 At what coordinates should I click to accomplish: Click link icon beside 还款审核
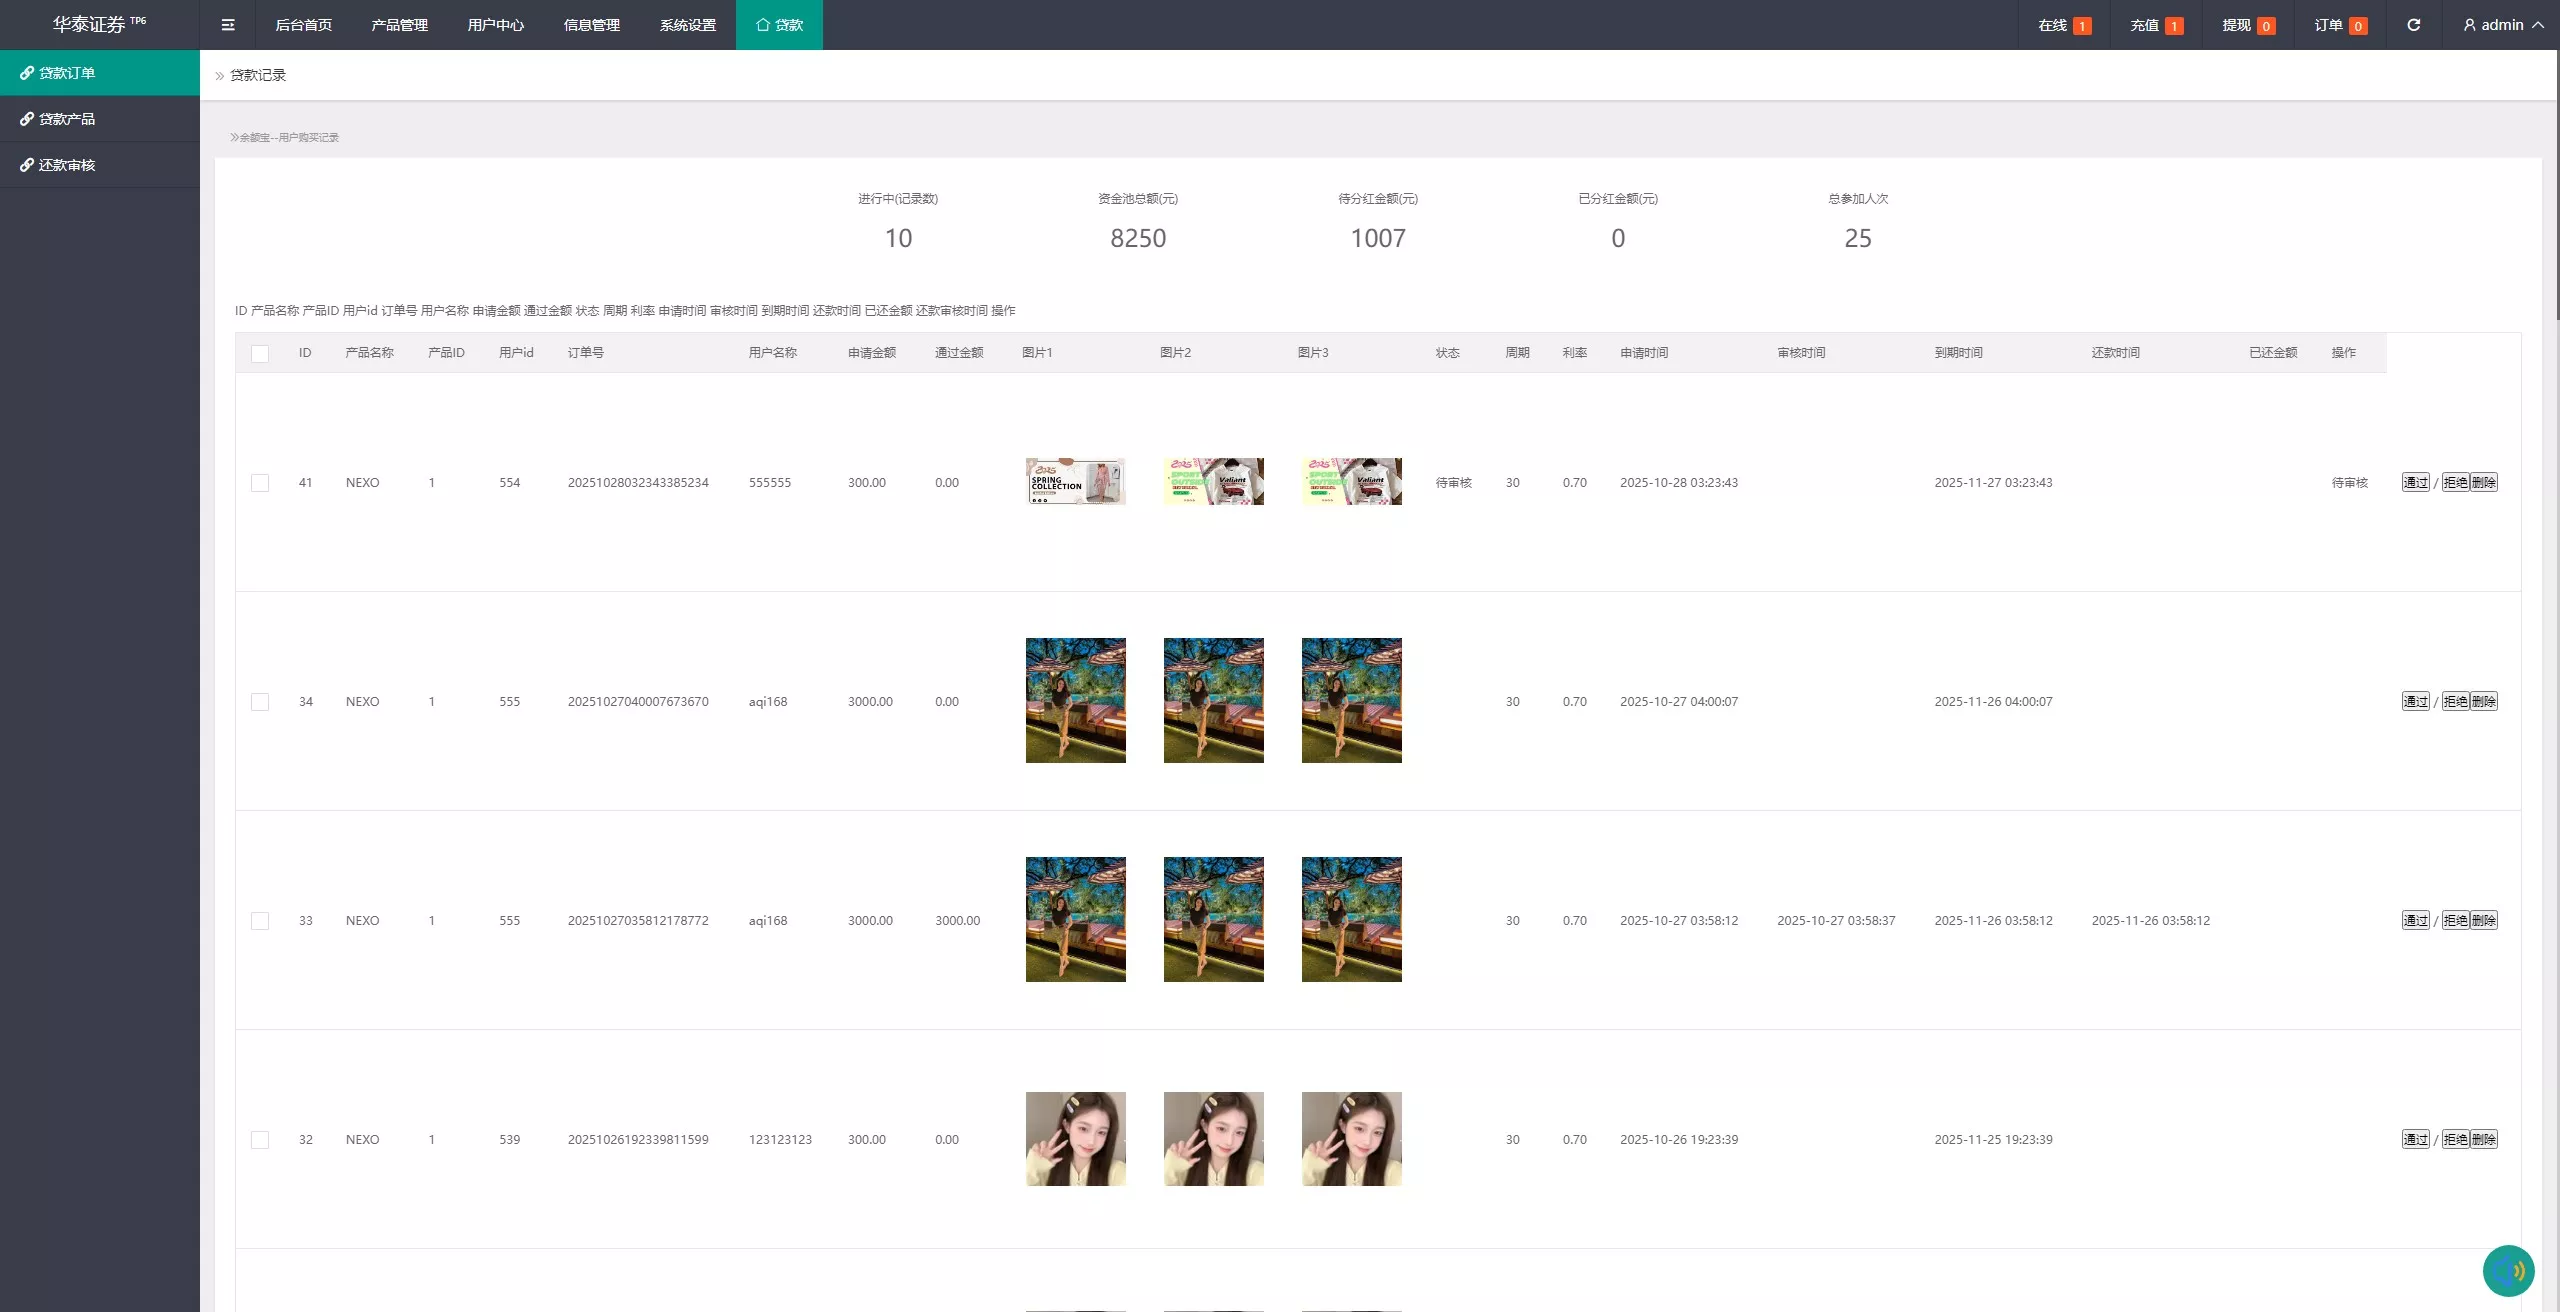tap(27, 165)
